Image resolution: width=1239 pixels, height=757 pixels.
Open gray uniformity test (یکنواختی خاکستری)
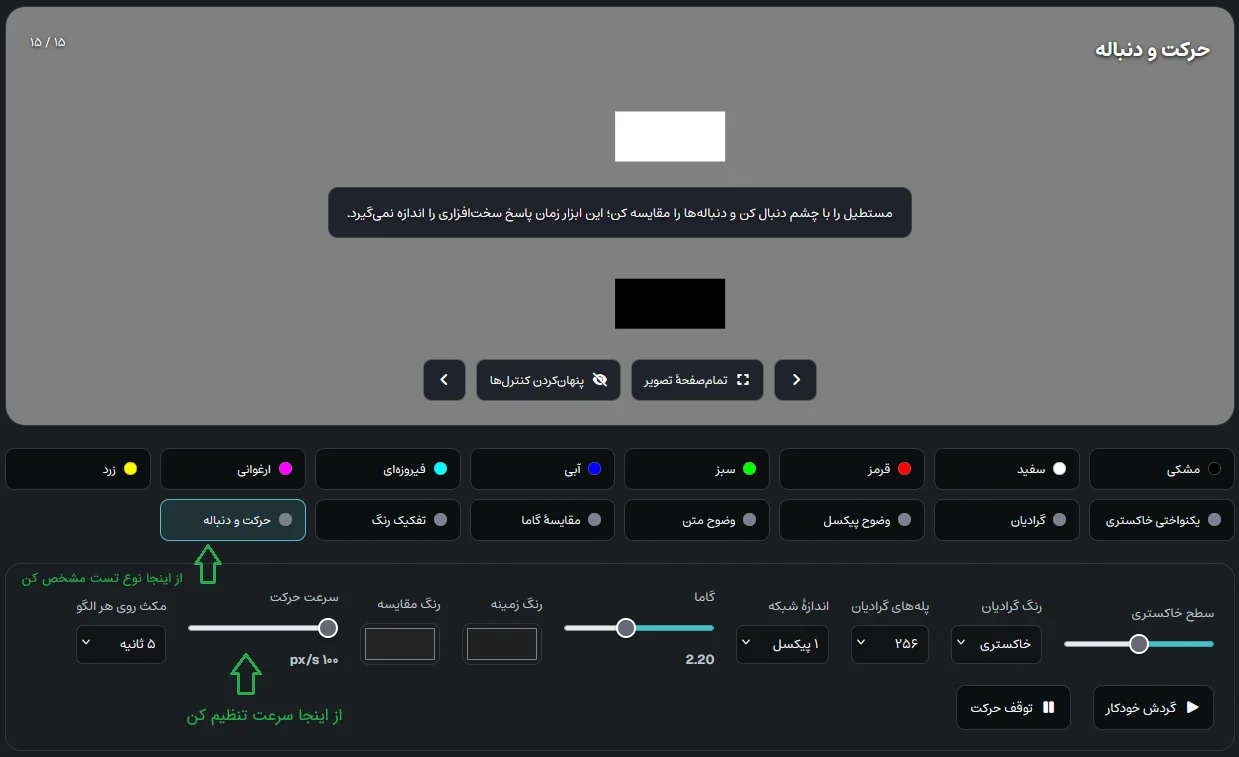tap(1161, 520)
